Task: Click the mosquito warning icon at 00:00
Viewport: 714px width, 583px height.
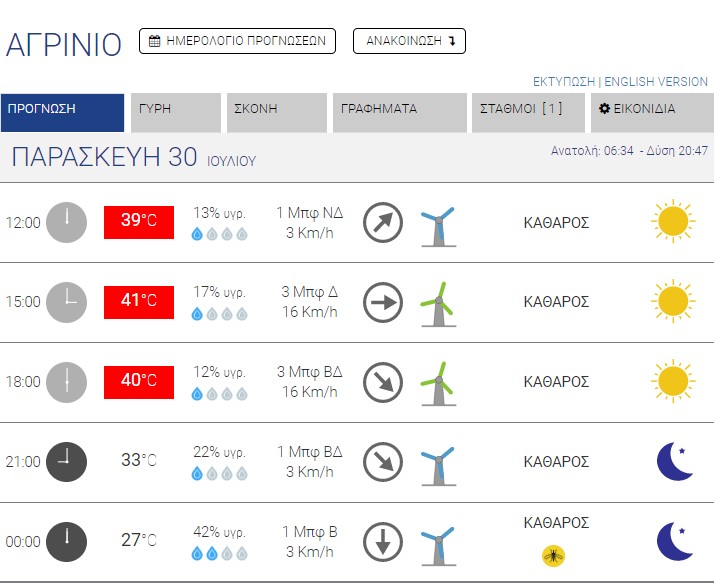Action: [553, 556]
